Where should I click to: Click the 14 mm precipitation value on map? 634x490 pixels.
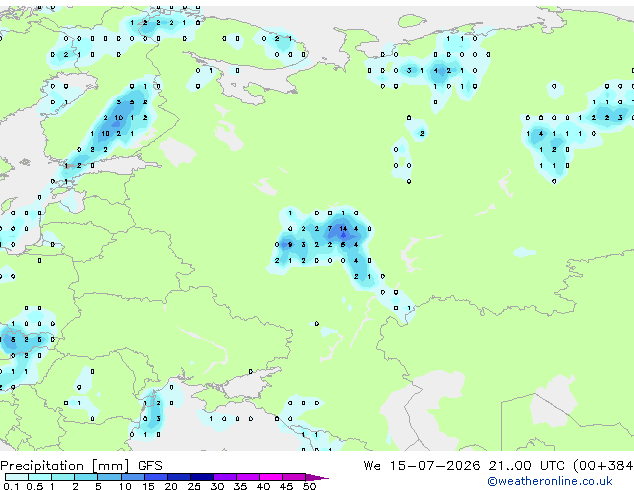pos(343,229)
